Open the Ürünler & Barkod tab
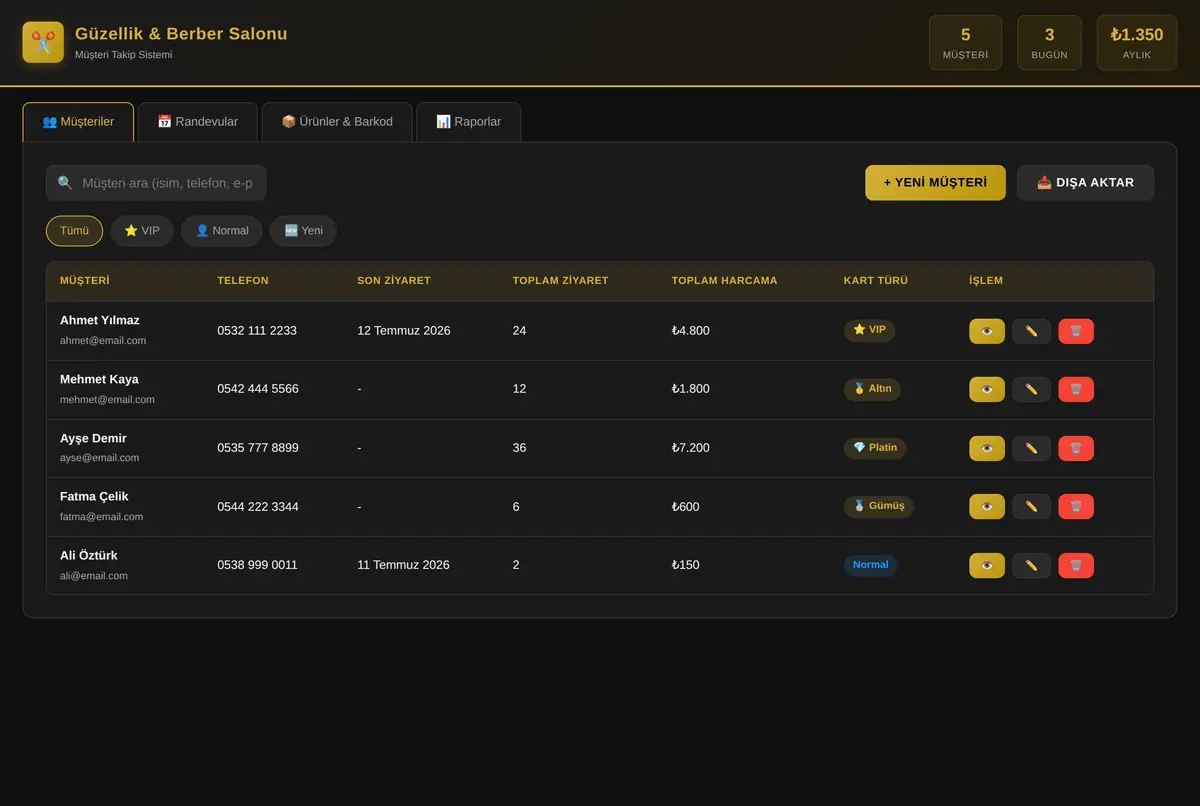 (x=337, y=122)
